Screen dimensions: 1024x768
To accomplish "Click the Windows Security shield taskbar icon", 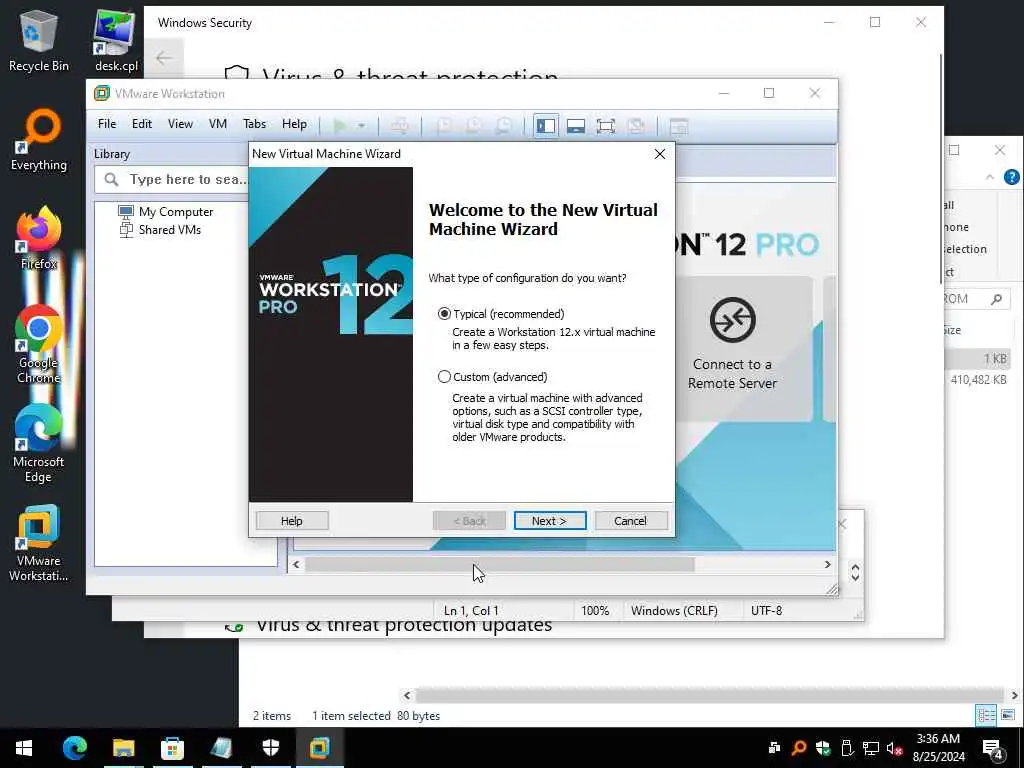I will (x=270, y=748).
